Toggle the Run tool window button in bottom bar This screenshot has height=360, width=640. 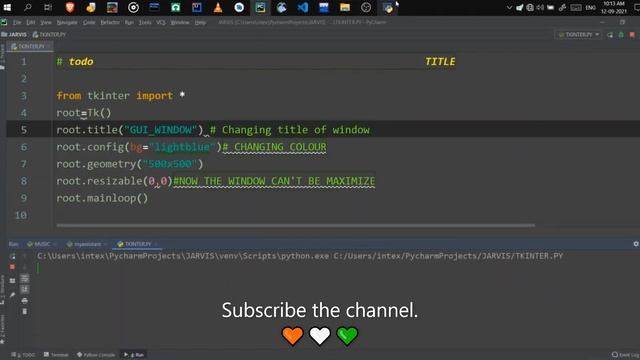pyautogui.click(x=134, y=355)
